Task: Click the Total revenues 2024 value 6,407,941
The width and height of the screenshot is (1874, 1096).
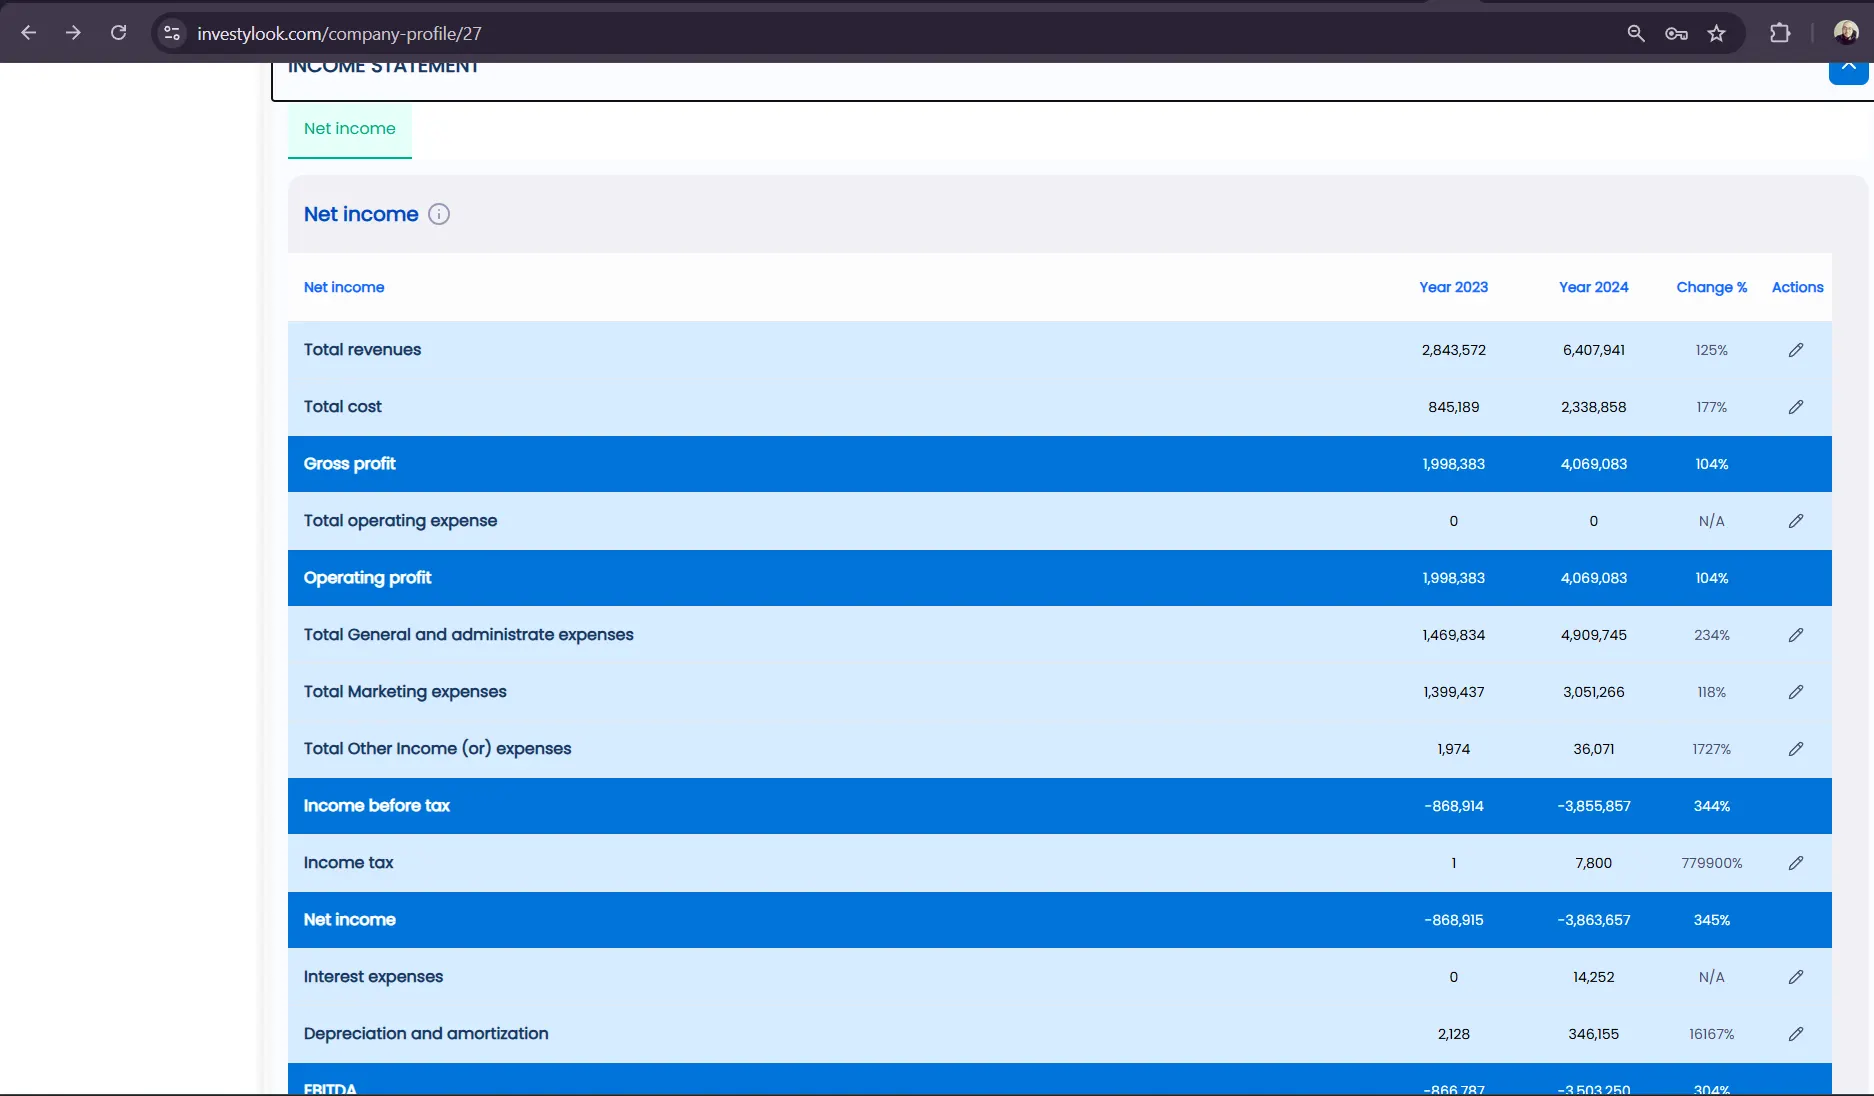Action: click(1594, 350)
